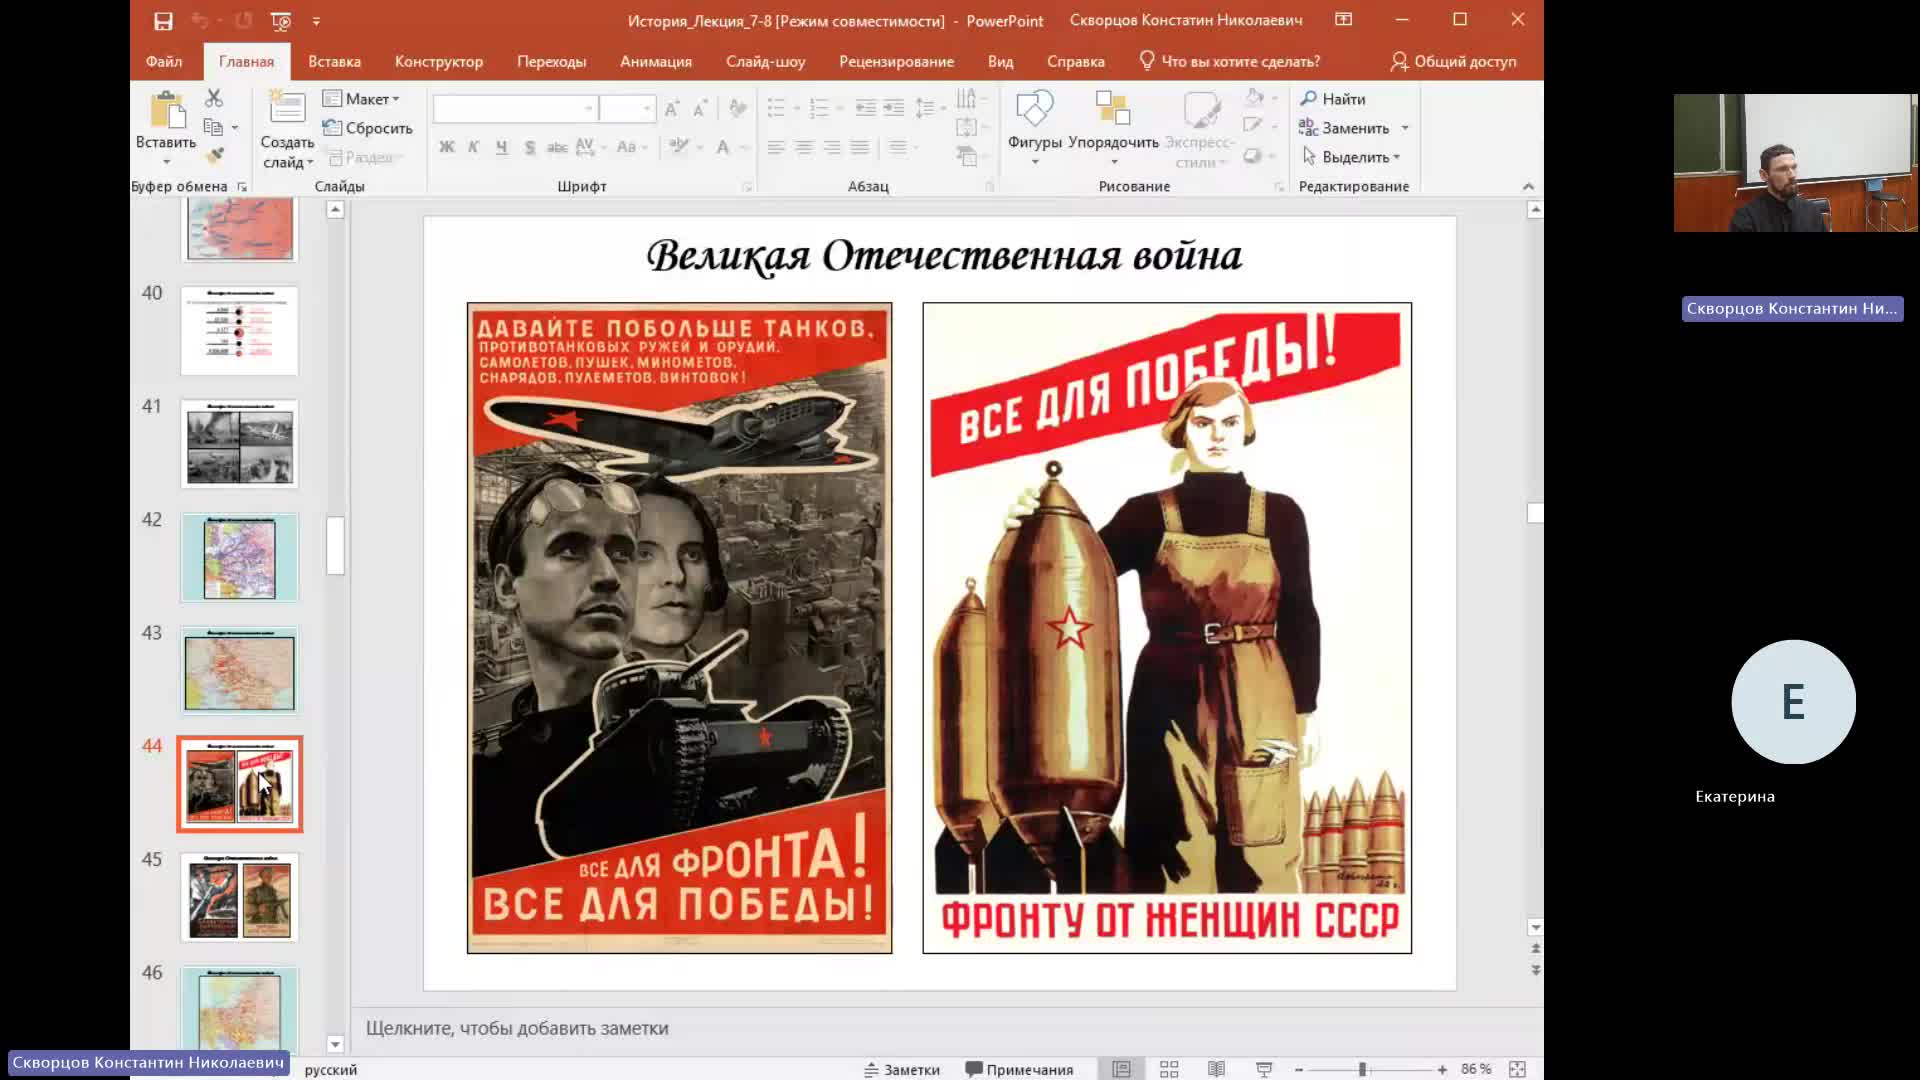
Task: Select slide 42 thumbnail
Action: click(x=239, y=558)
